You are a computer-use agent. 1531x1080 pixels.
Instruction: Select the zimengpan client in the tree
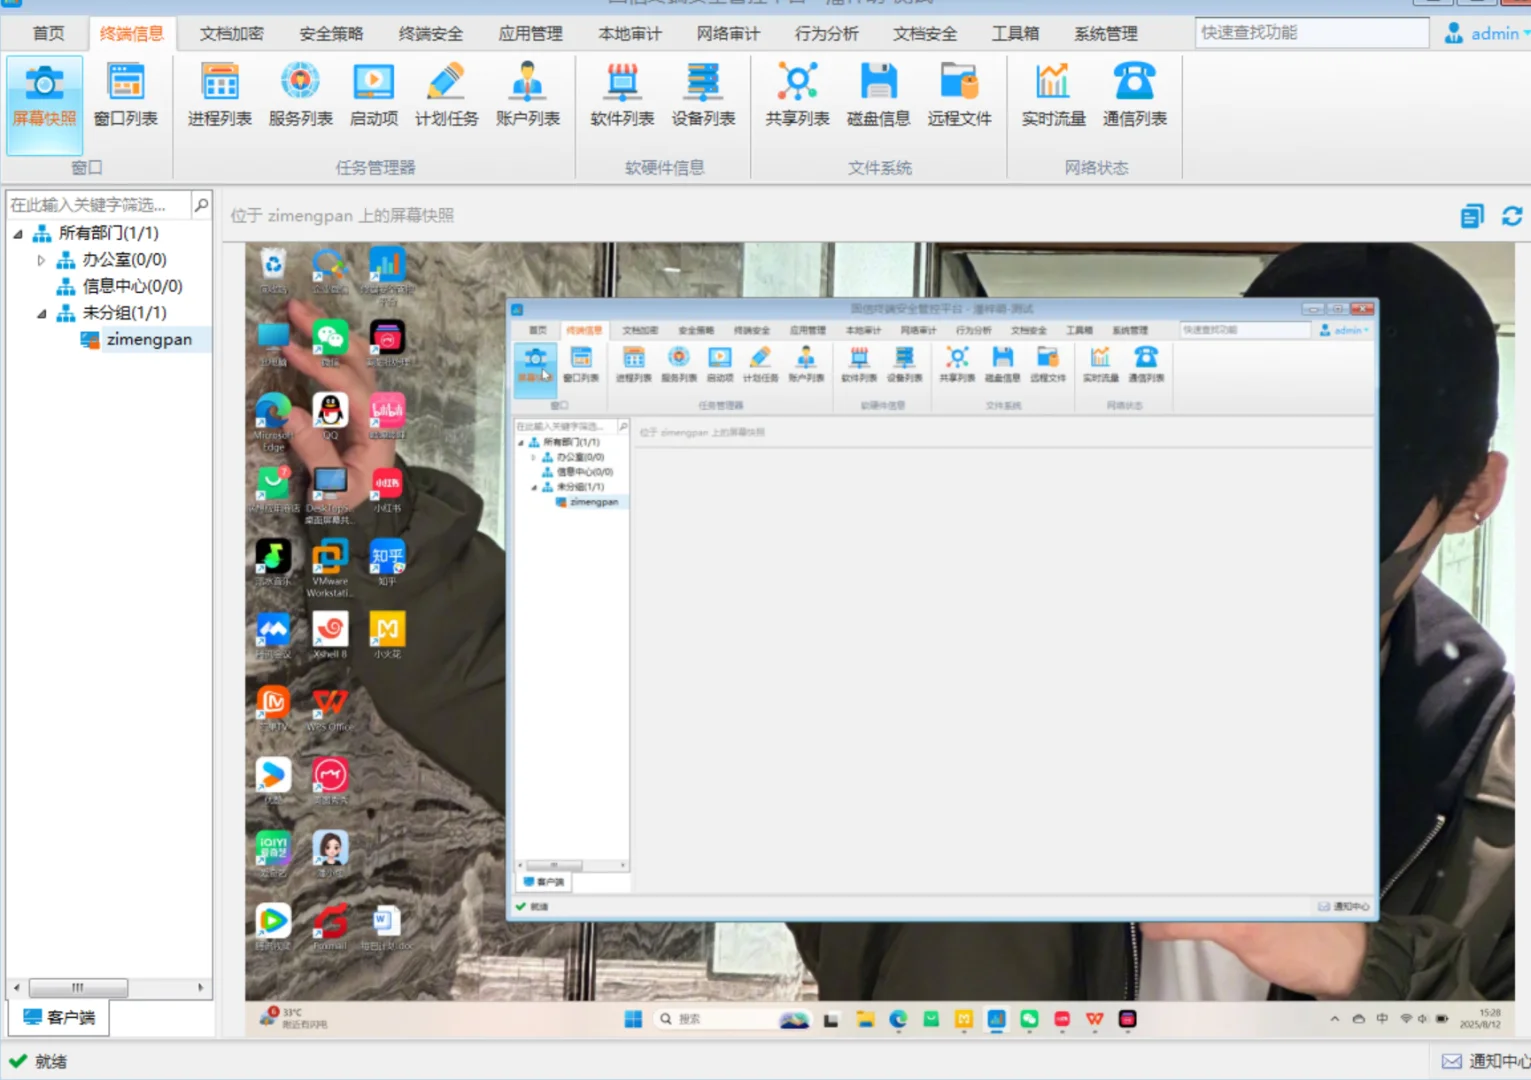coord(149,340)
